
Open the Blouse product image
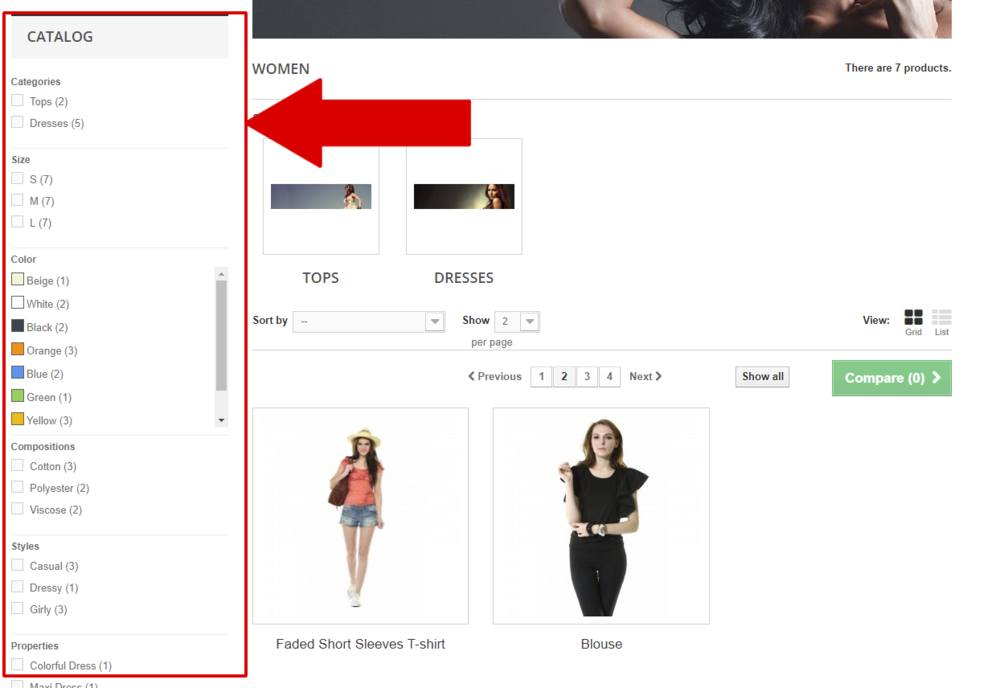click(x=600, y=515)
